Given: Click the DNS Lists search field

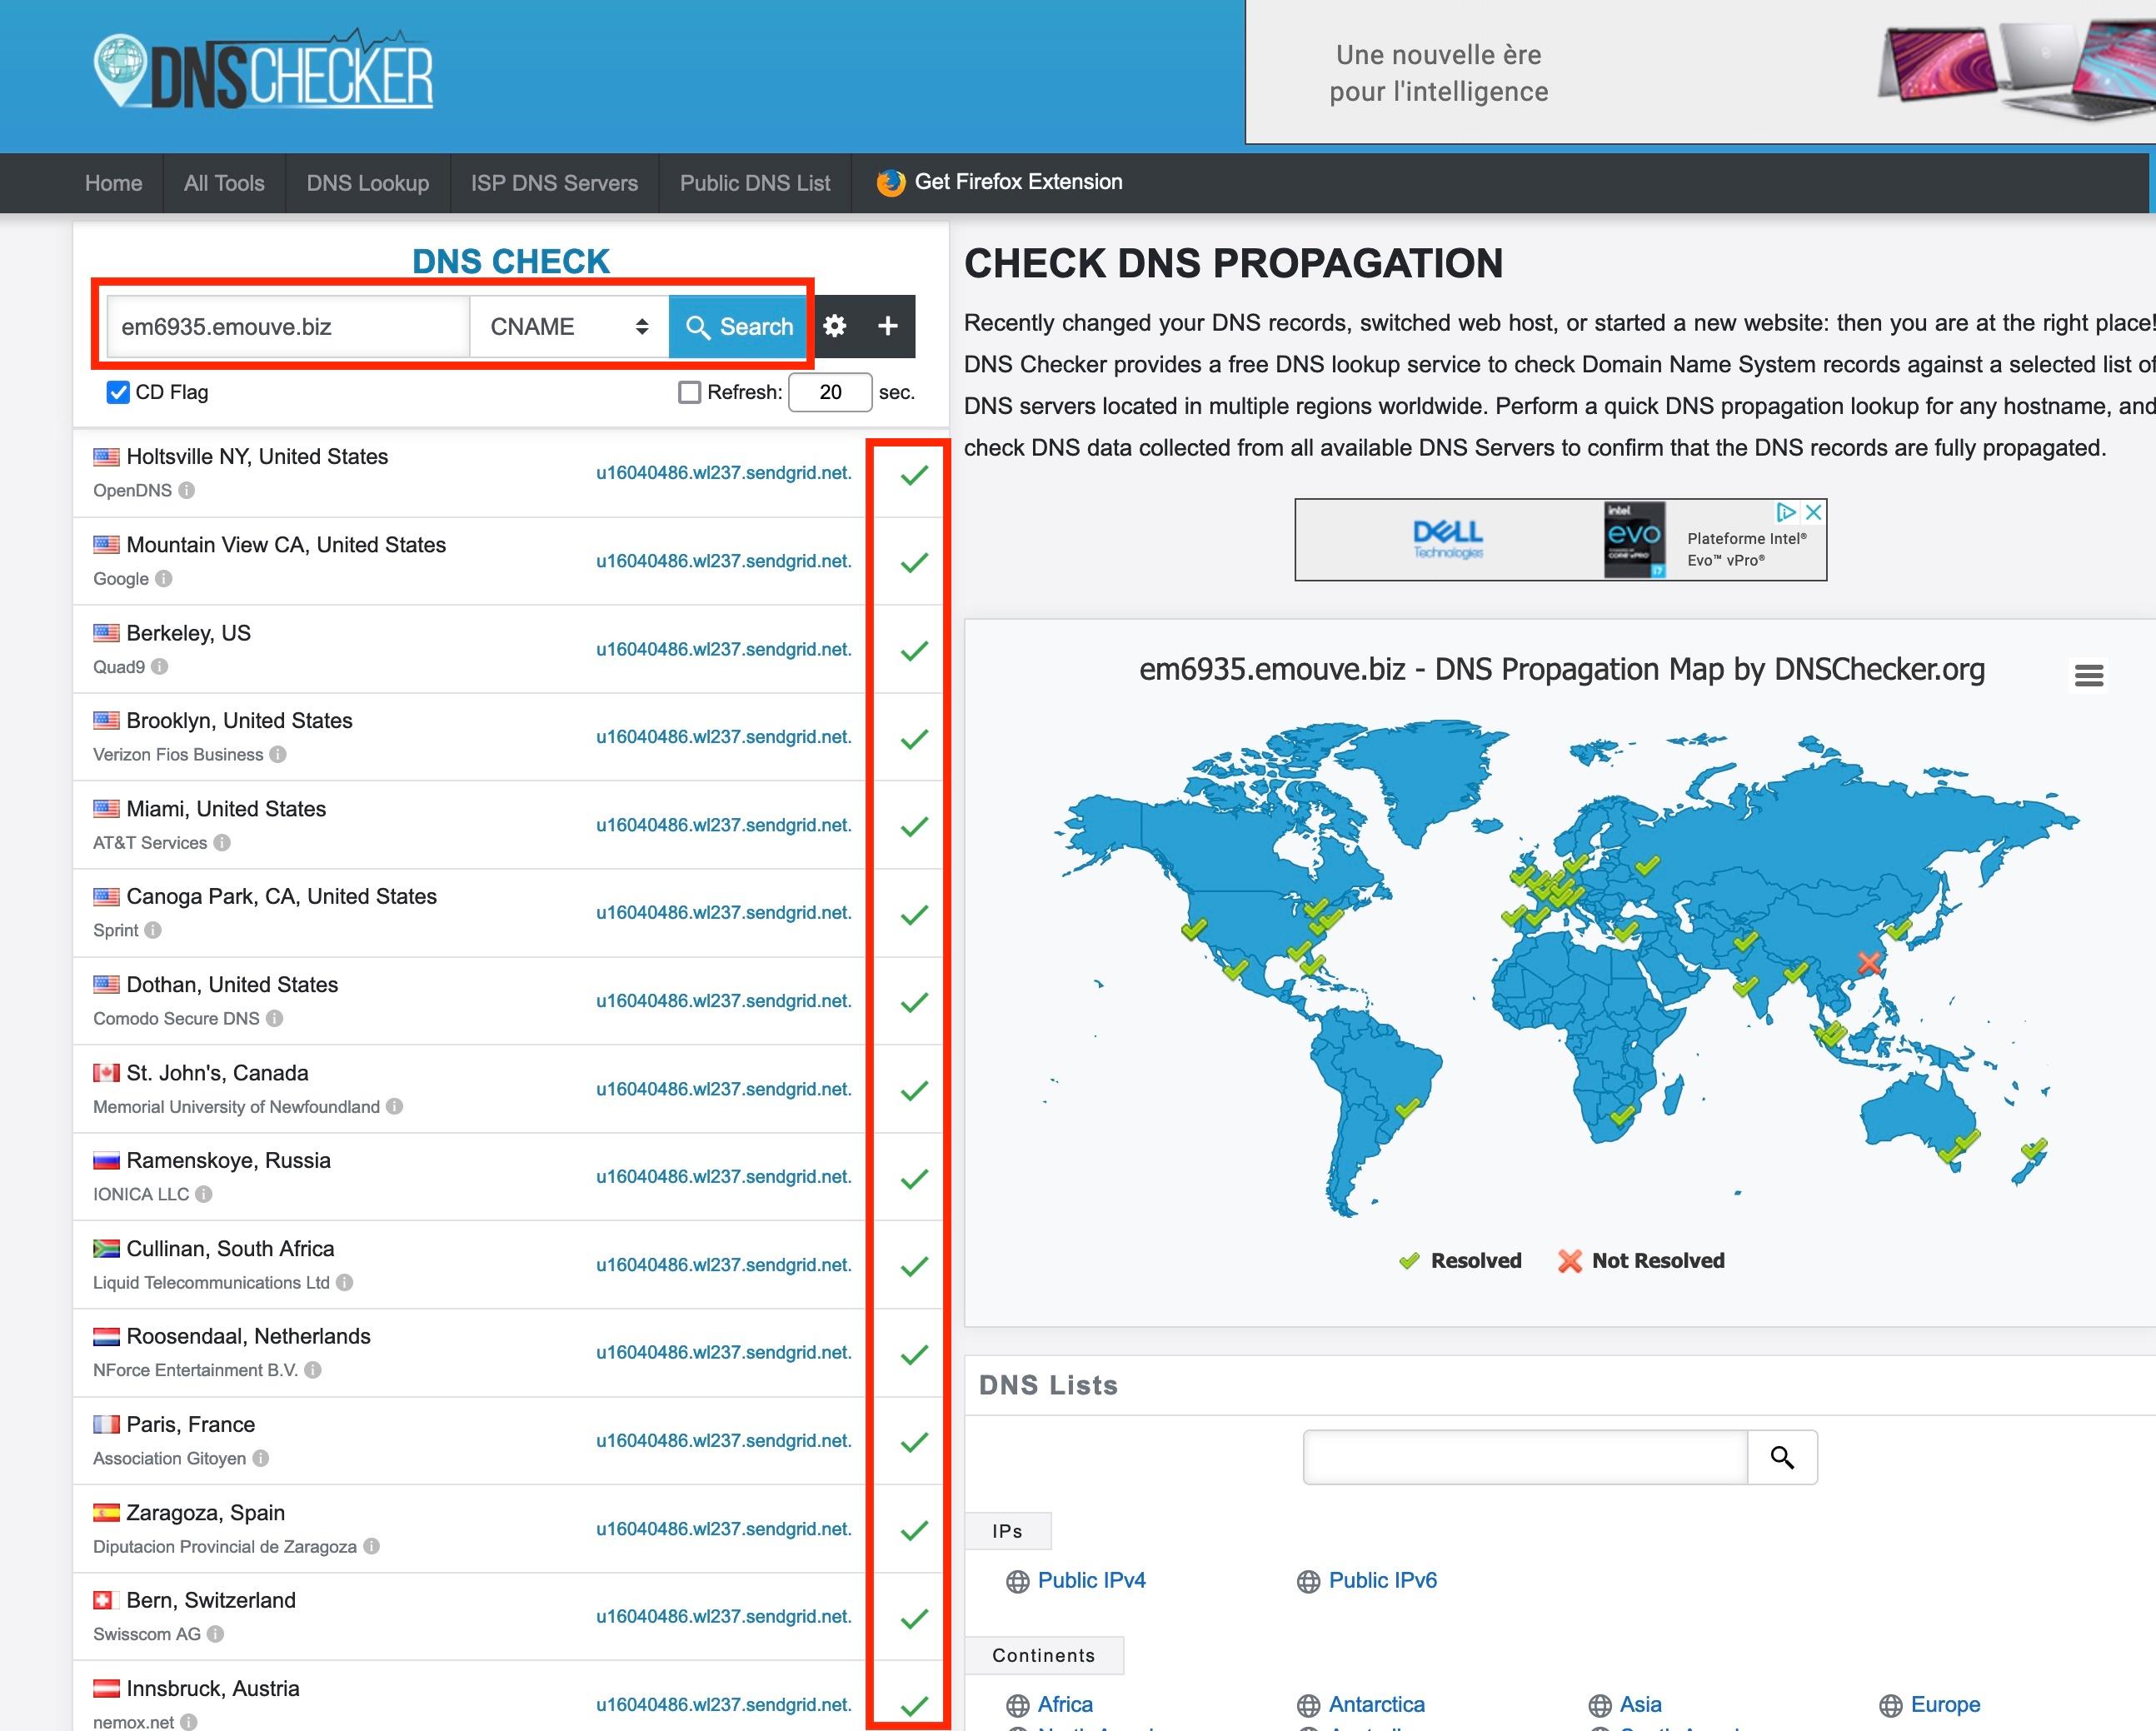Looking at the screenshot, I should coord(1525,1457).
